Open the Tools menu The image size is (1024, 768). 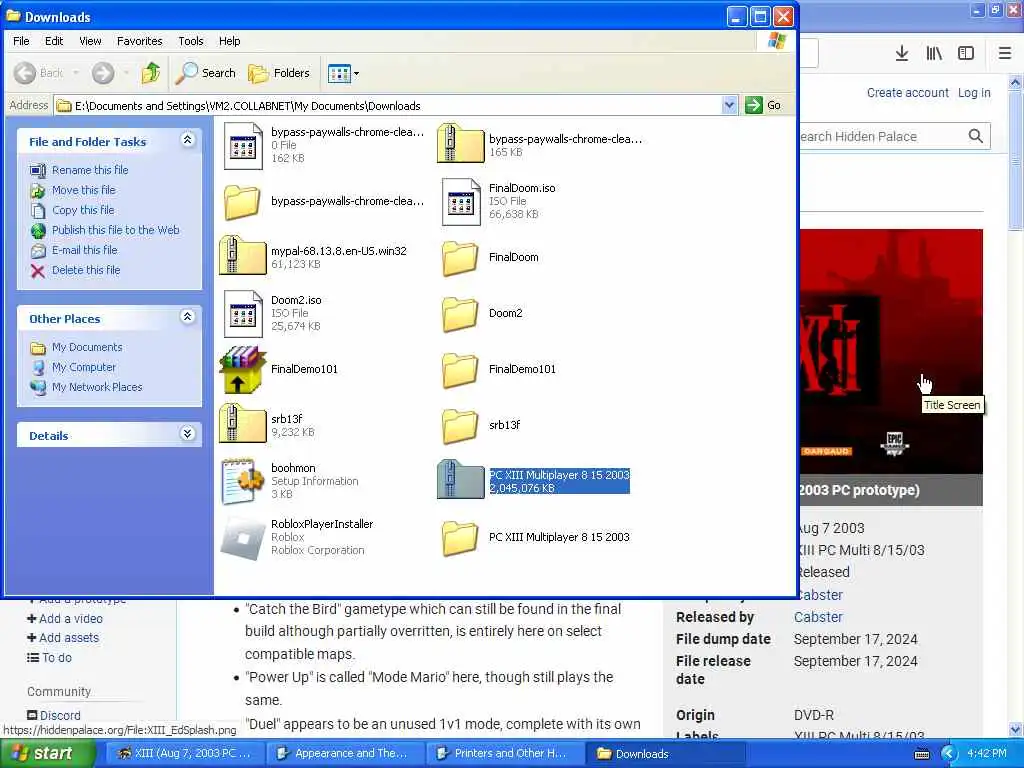point(191,40)
